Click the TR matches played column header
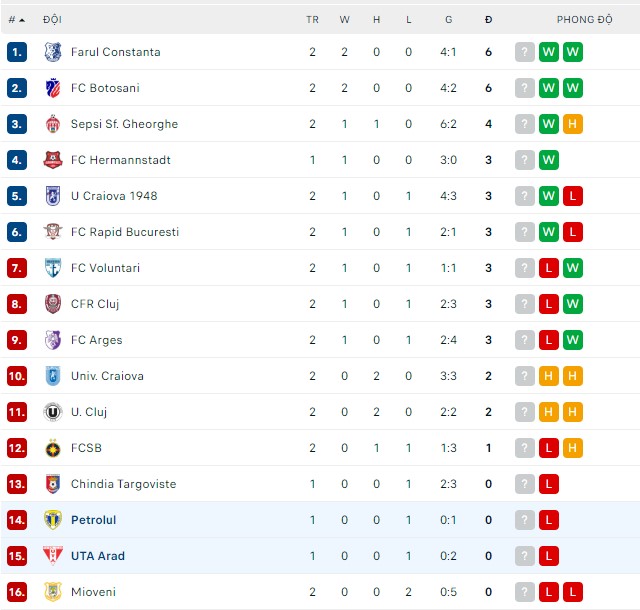This screenshot has height=610, width=640. click(312, 19)
